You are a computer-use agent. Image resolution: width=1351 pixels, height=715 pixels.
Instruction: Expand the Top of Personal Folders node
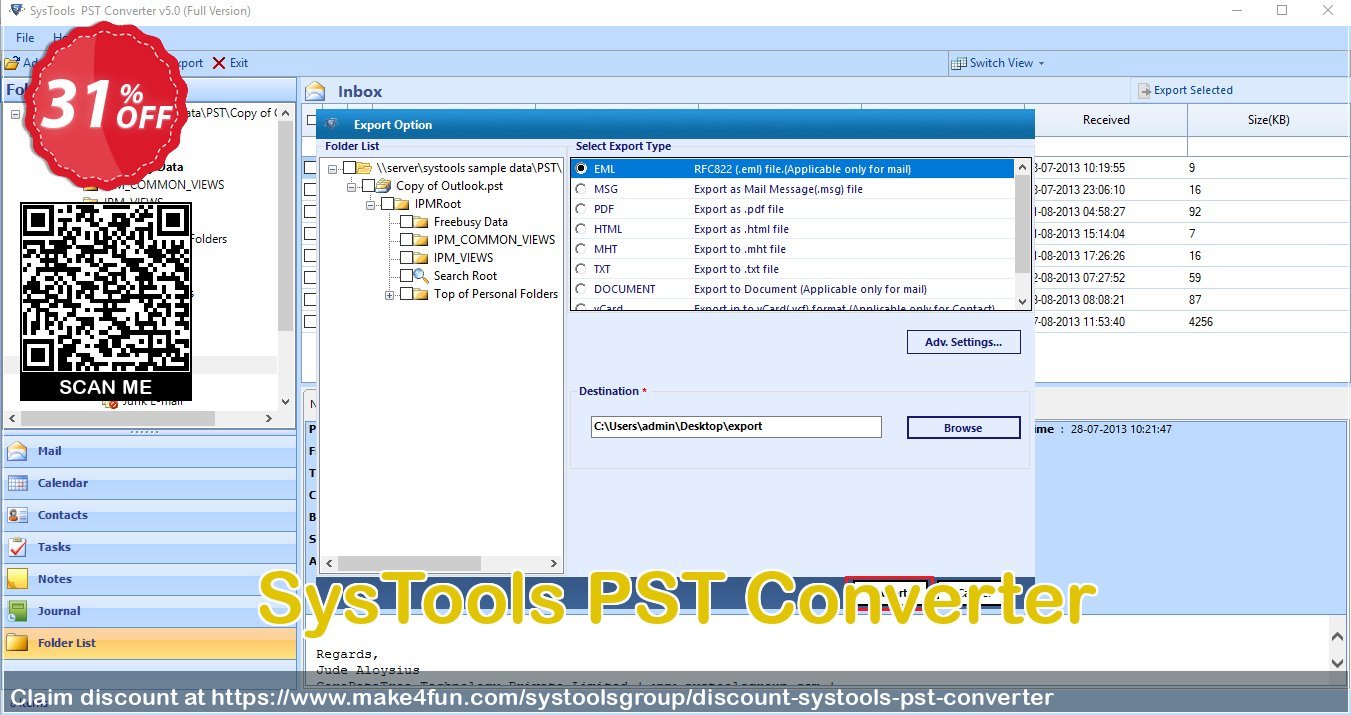(x=390, y=294)
